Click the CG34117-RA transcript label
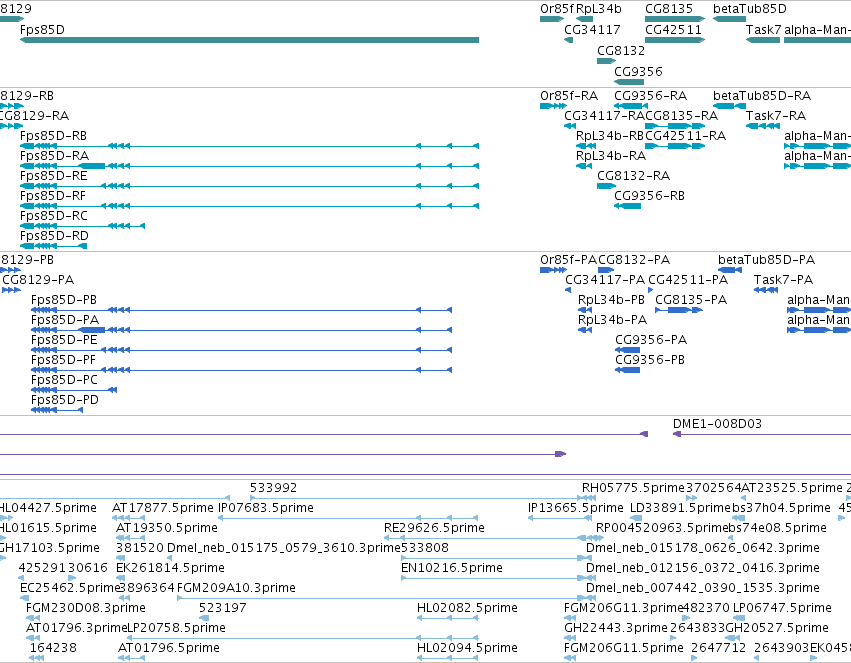Screen dimensions: 851x663 604,116
